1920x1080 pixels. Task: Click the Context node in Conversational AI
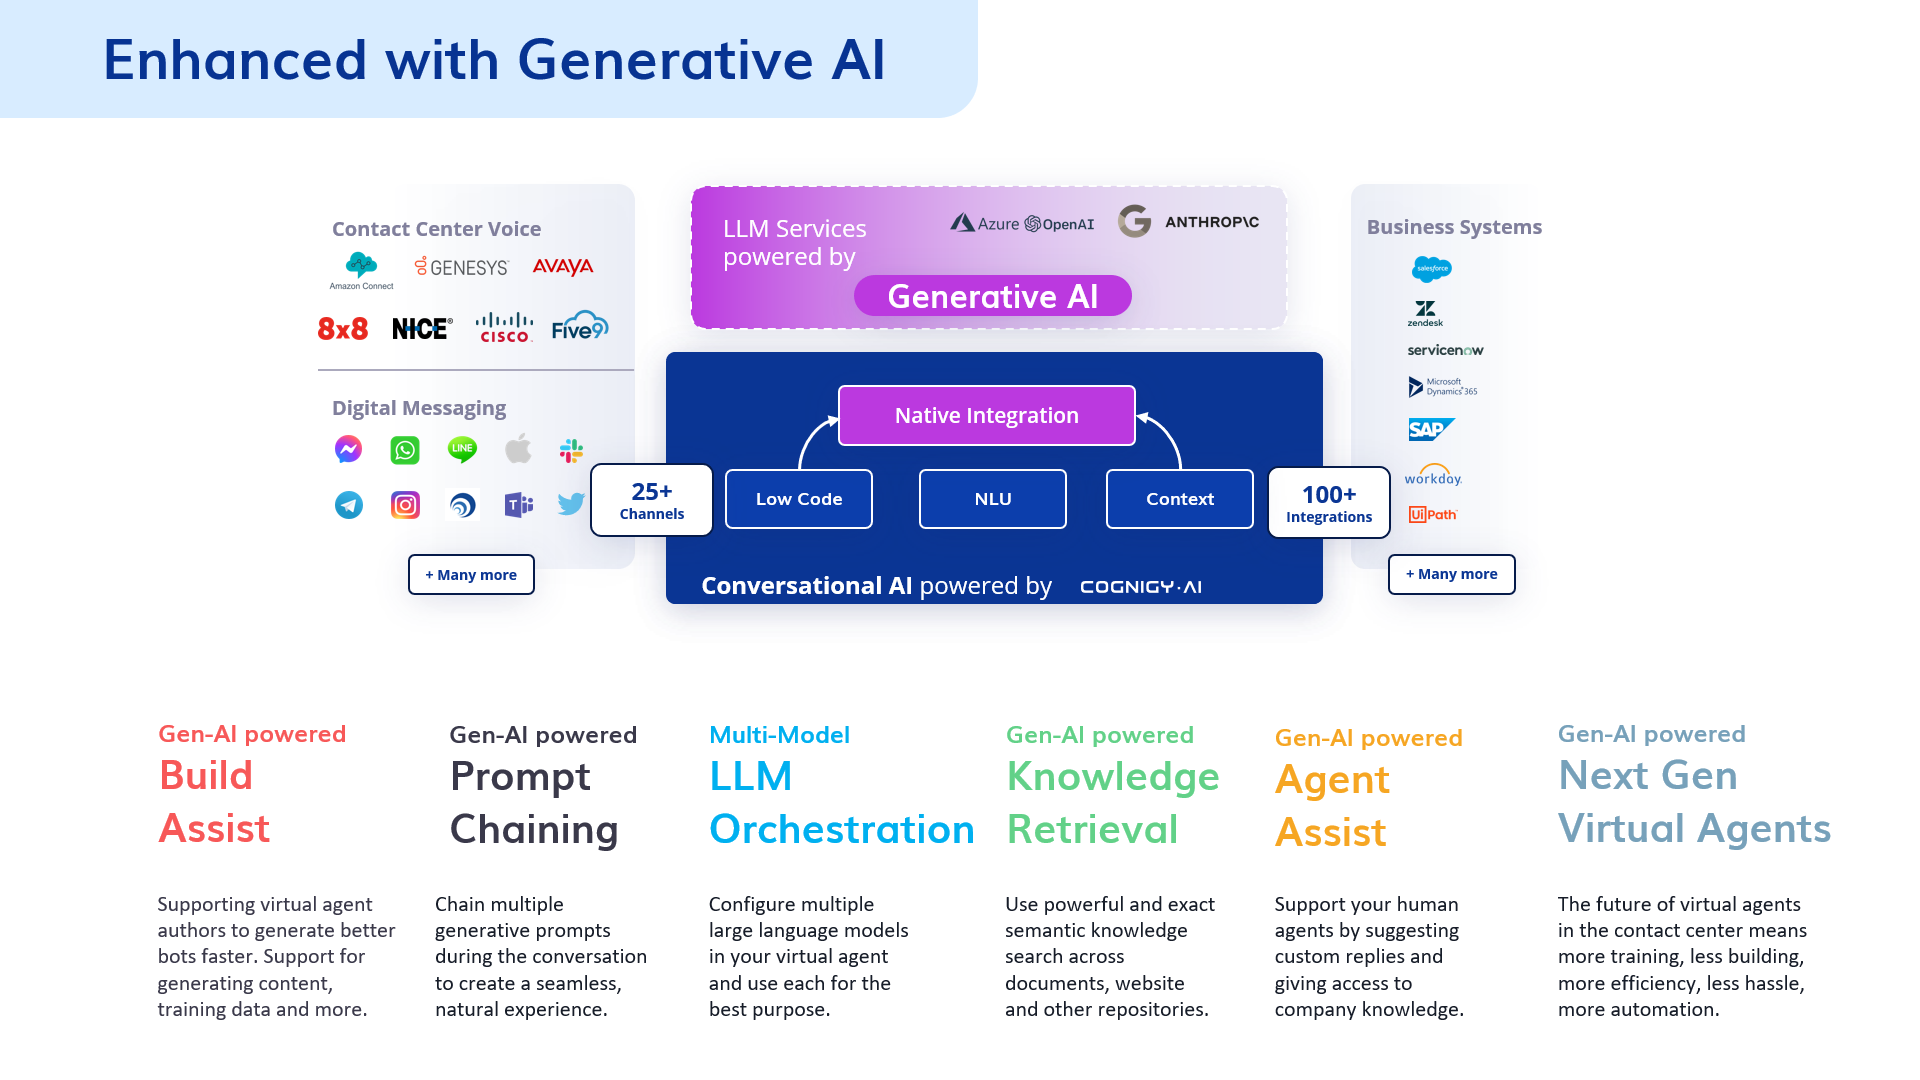(x=1178, y=498)
